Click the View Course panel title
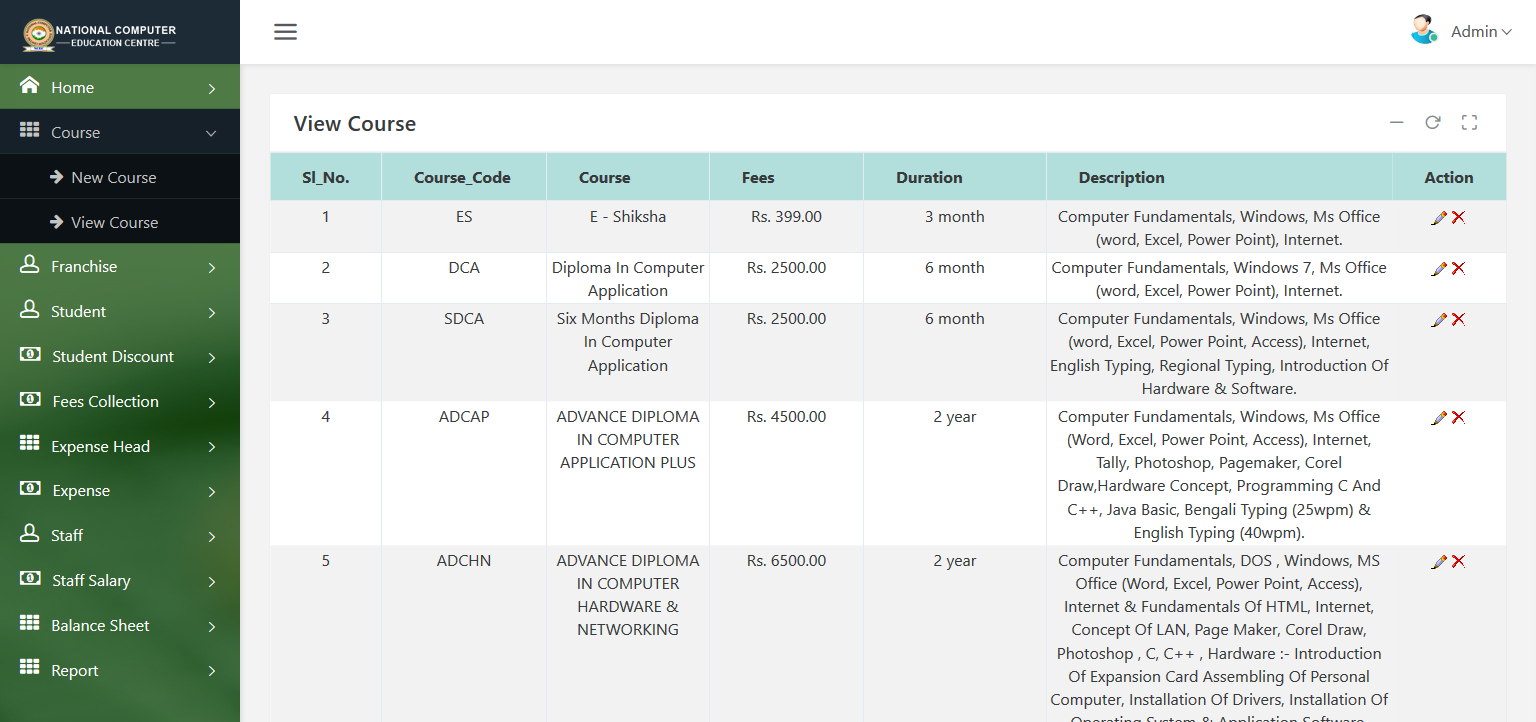 coord(355,124)
